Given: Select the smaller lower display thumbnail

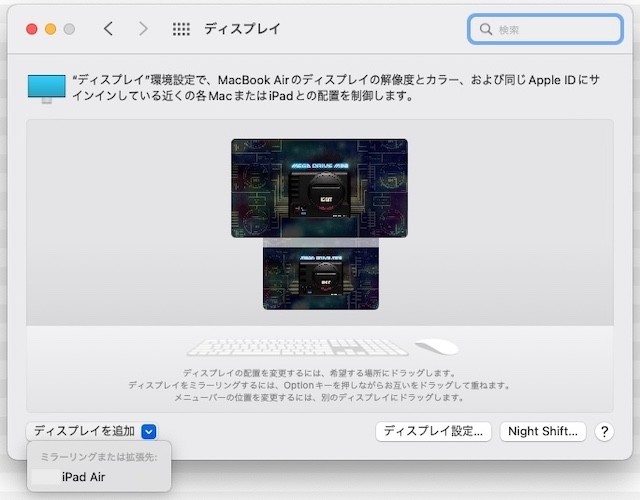Looking at the screenshot, I should [321, 277].
